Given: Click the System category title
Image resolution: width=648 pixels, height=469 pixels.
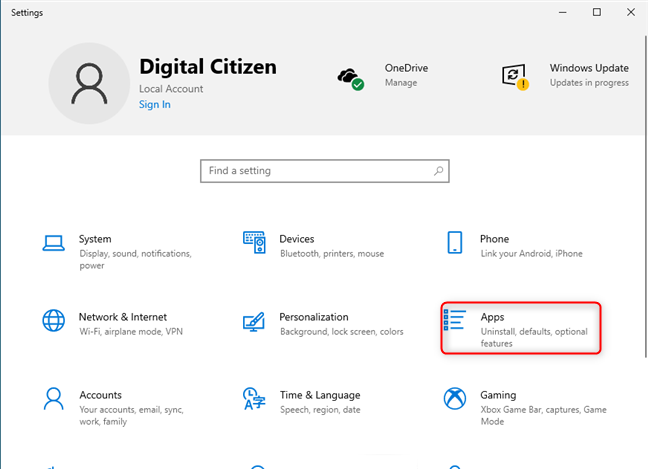Looking at the screenshot, I should [x=95, y=239].
